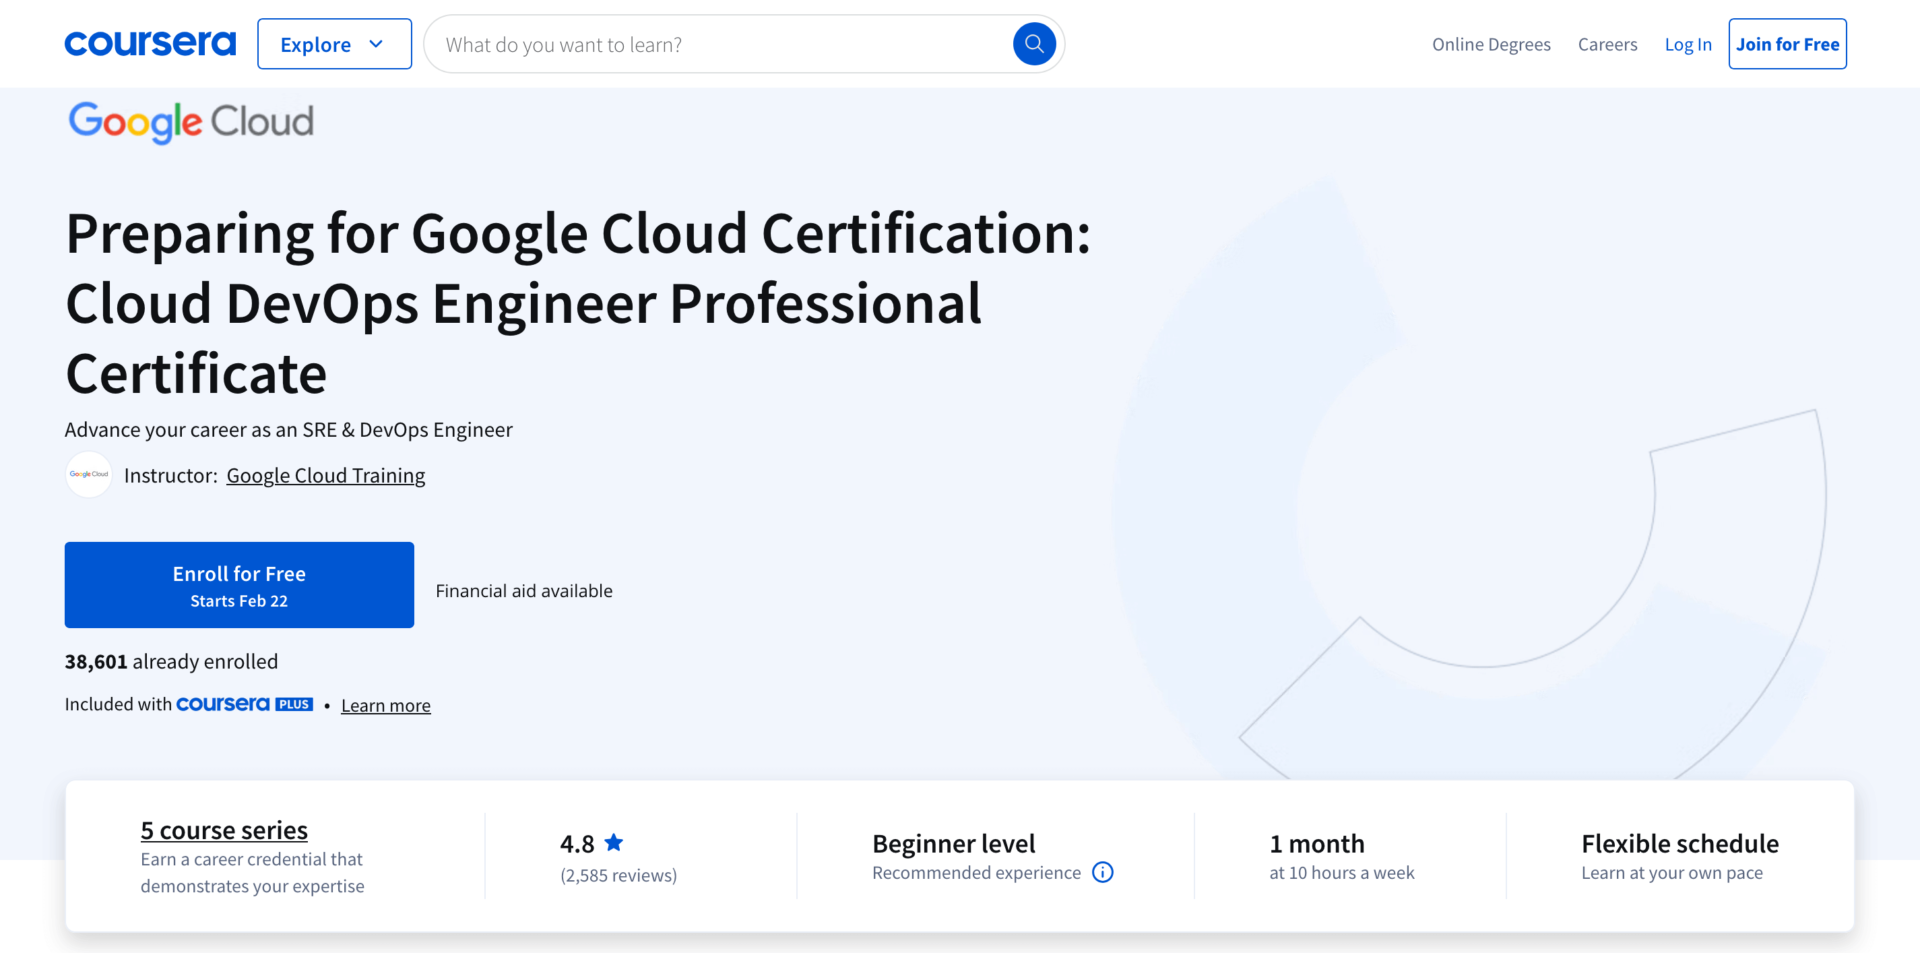Select the Careers menu item

coord(1607,44)
